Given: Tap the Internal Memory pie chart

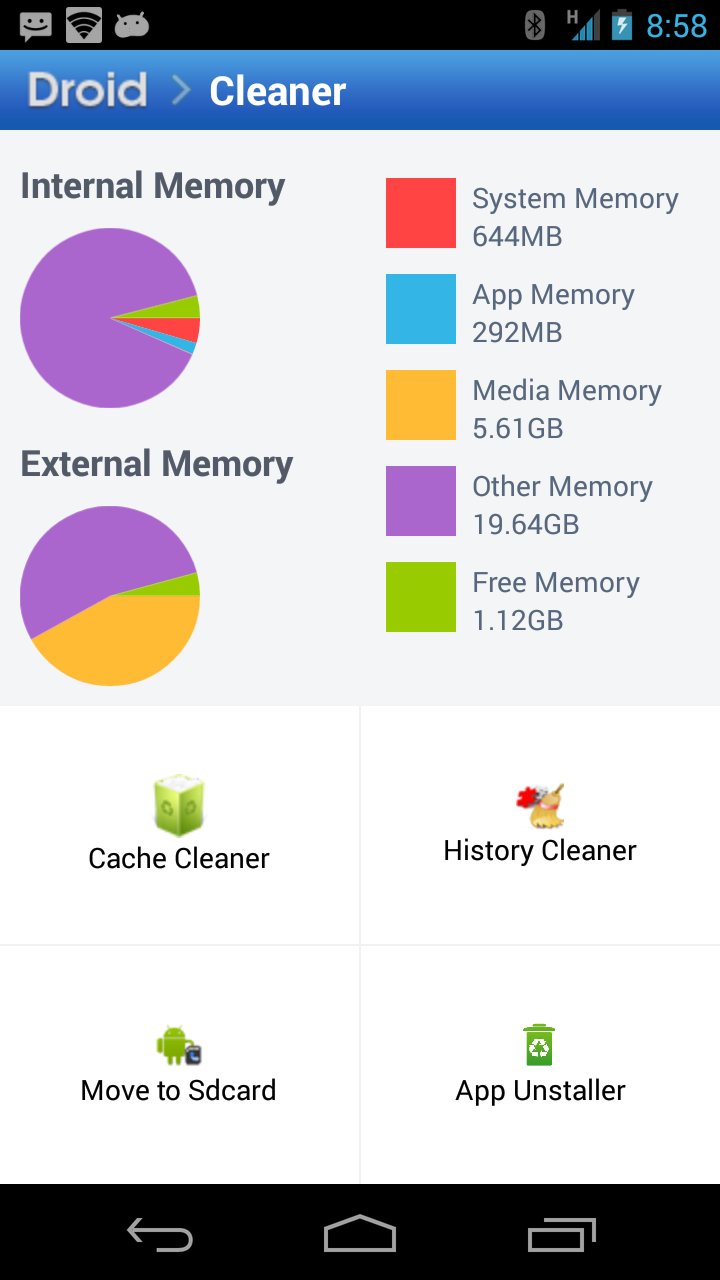Looking at the screenshot, I should [110, 318].
